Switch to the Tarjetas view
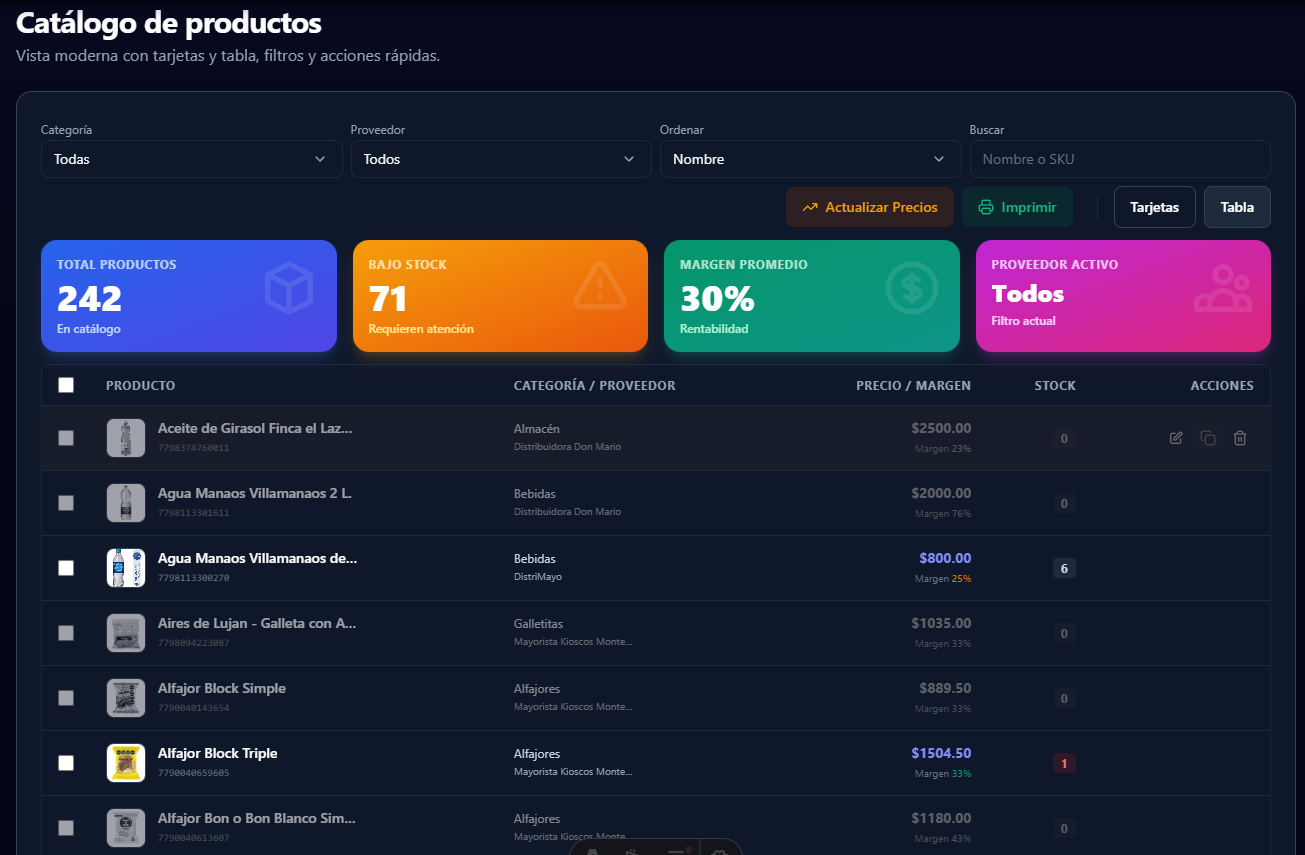The width and height of the screenshot is (1305, 855). tap(1154, 207)
